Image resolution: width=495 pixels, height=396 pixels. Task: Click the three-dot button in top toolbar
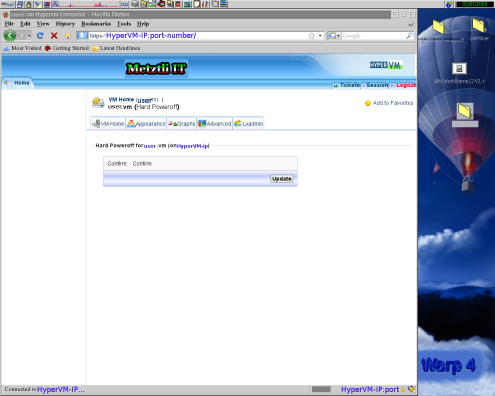pos(124,4)
